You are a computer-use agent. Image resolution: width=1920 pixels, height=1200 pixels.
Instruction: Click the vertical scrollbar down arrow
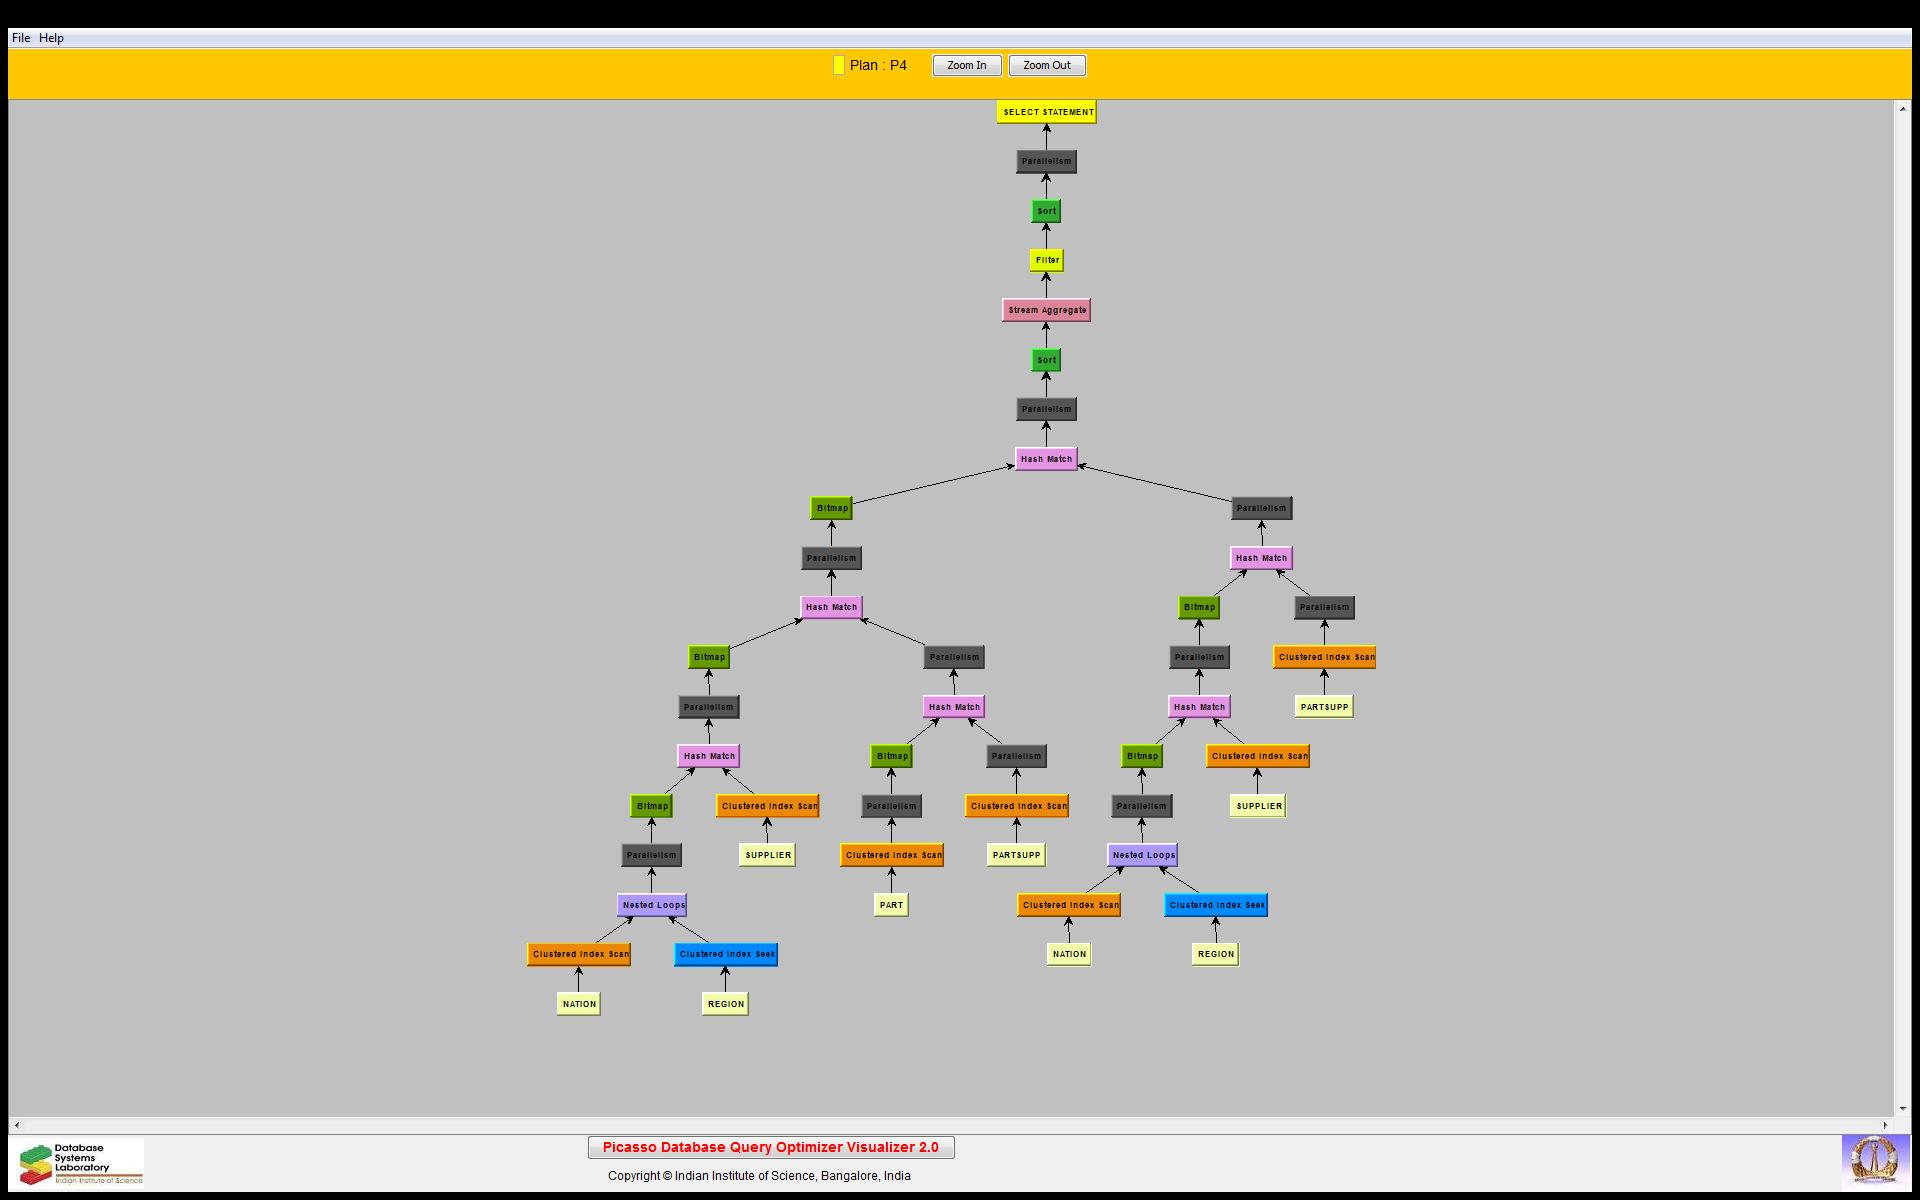(1902, 1108)
